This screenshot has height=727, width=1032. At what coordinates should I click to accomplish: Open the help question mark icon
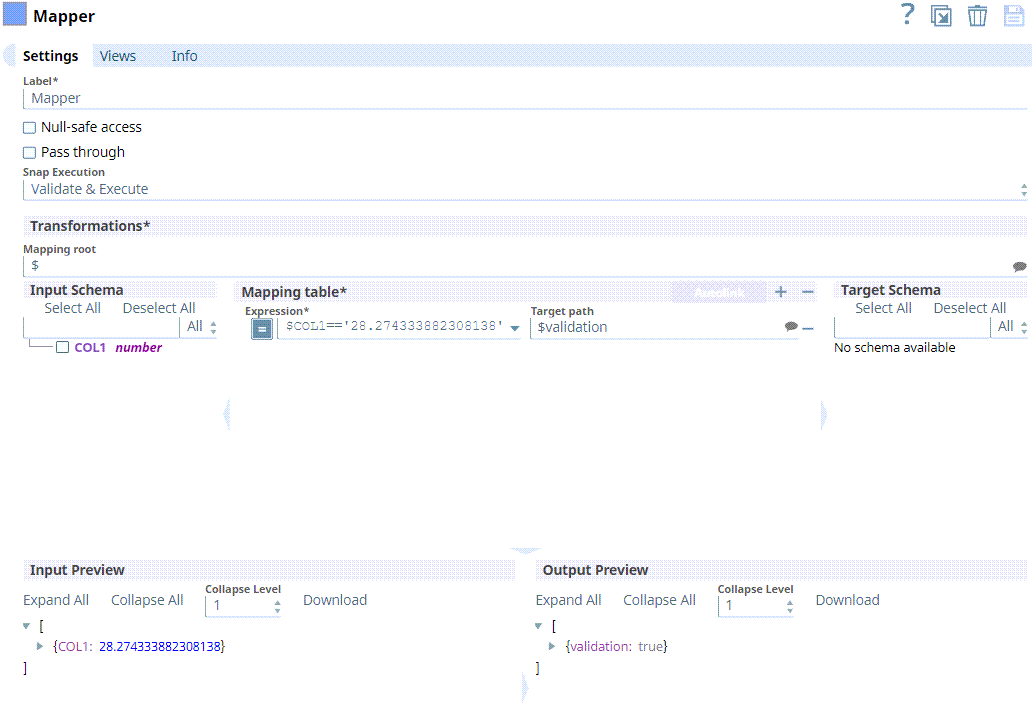tap(907, 15)
